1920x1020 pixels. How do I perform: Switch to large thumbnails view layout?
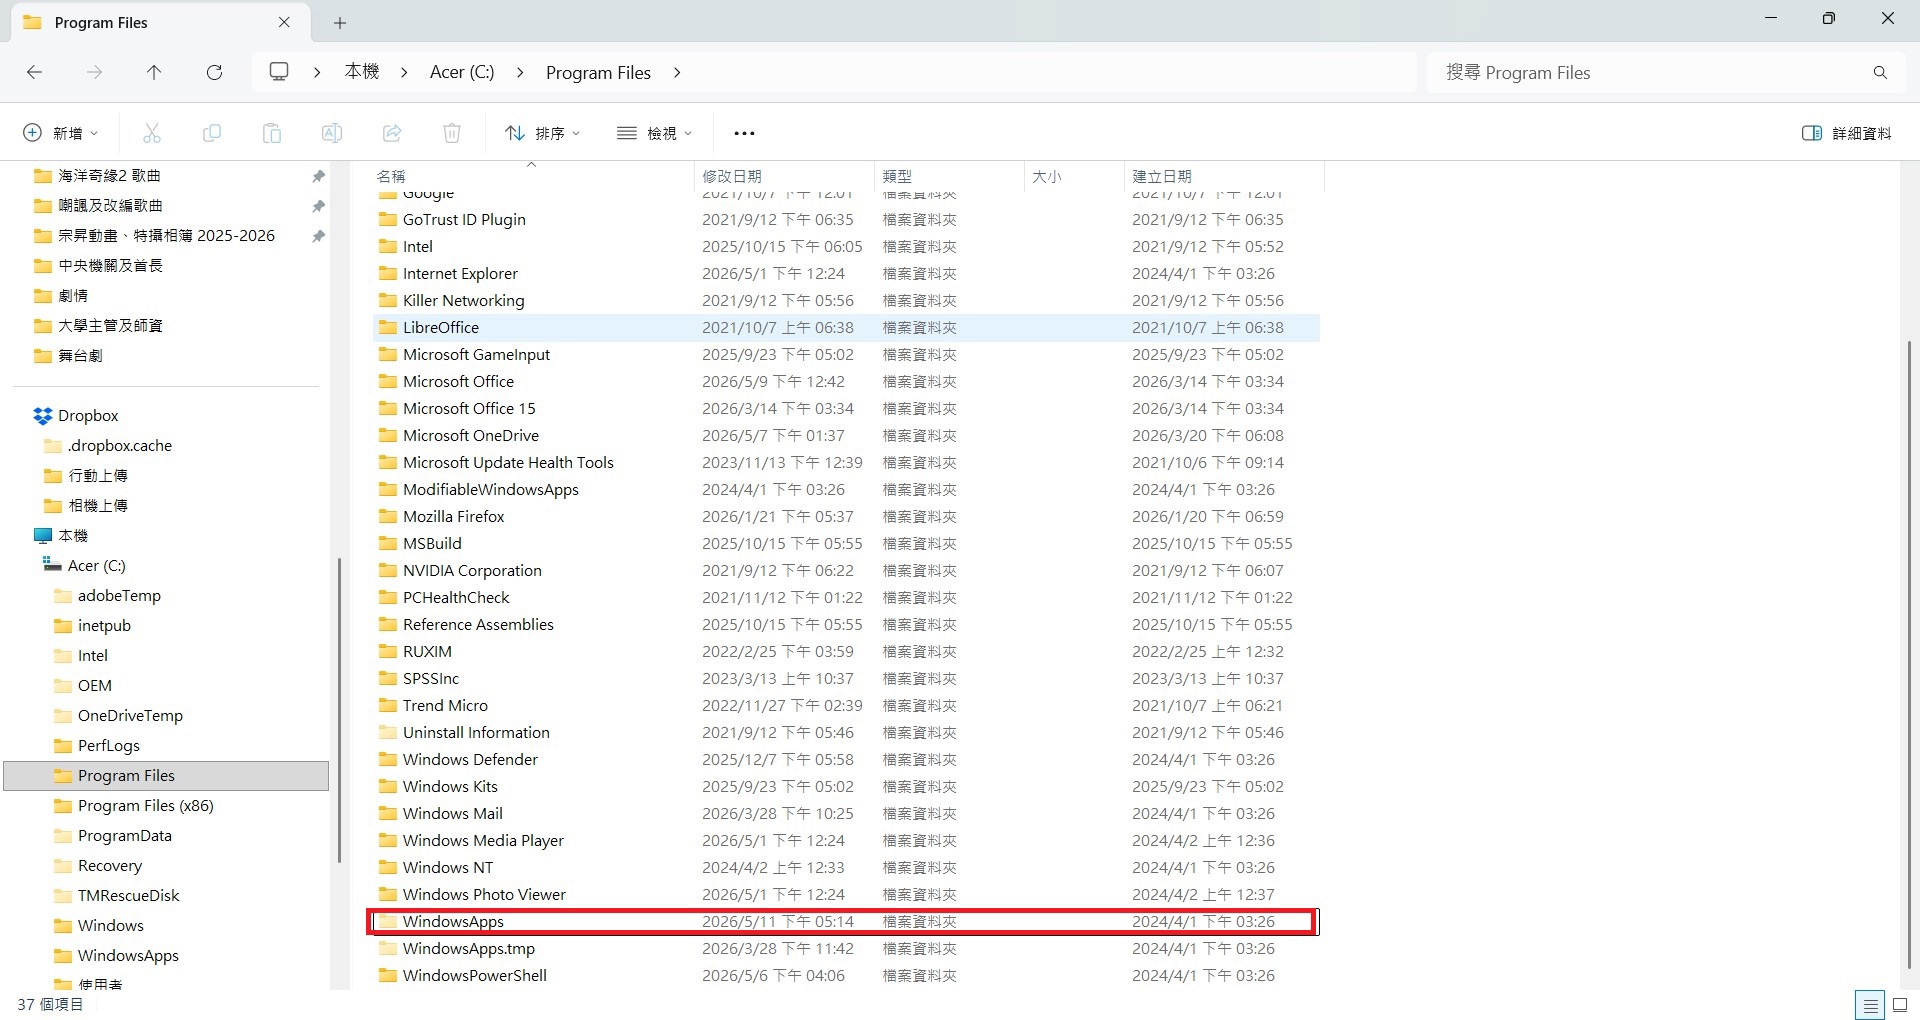point(1901,1005)
